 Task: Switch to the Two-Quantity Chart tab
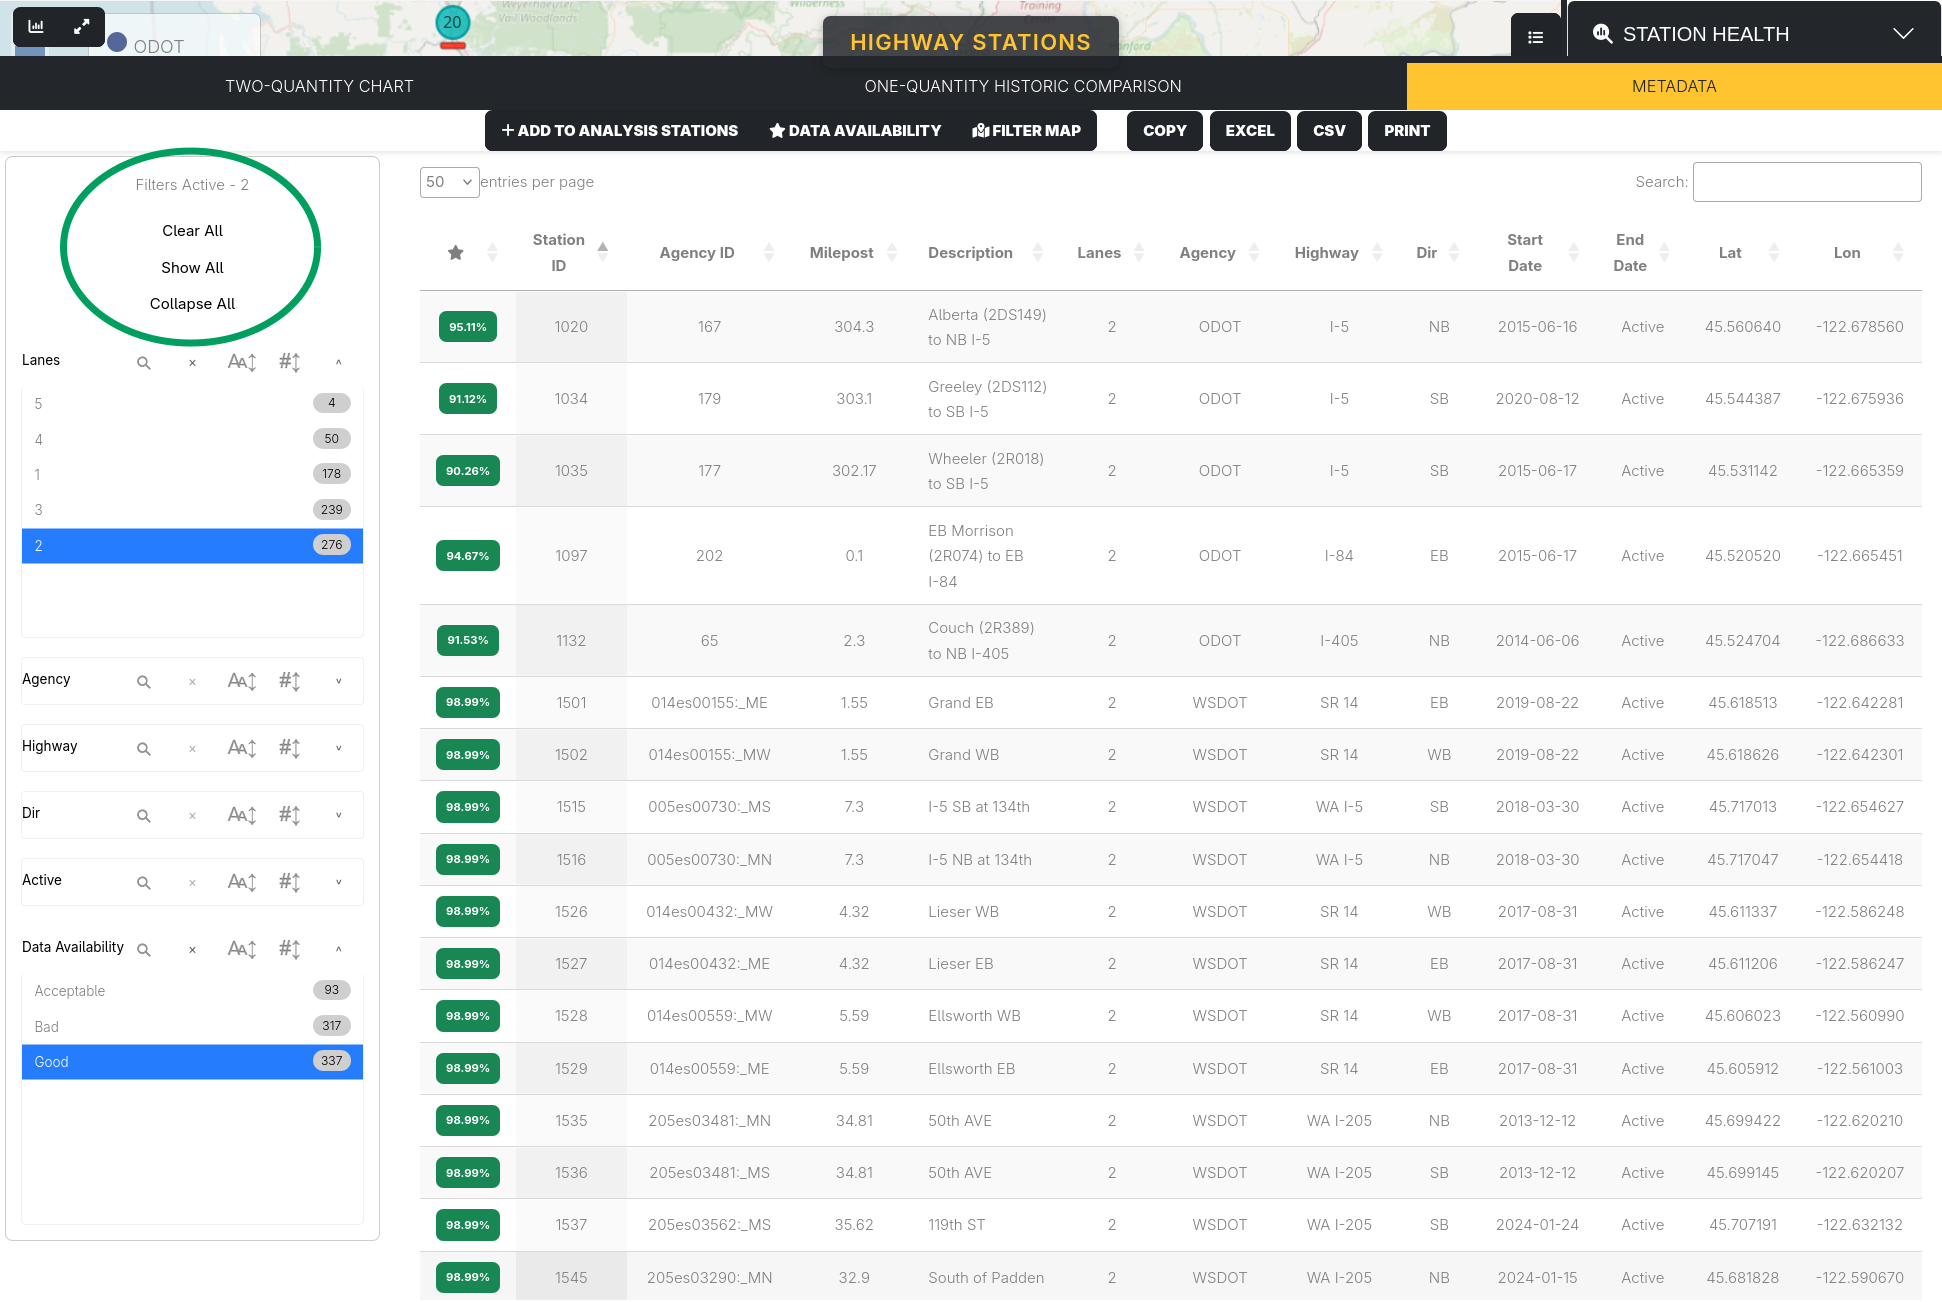(x=319, y=86)
